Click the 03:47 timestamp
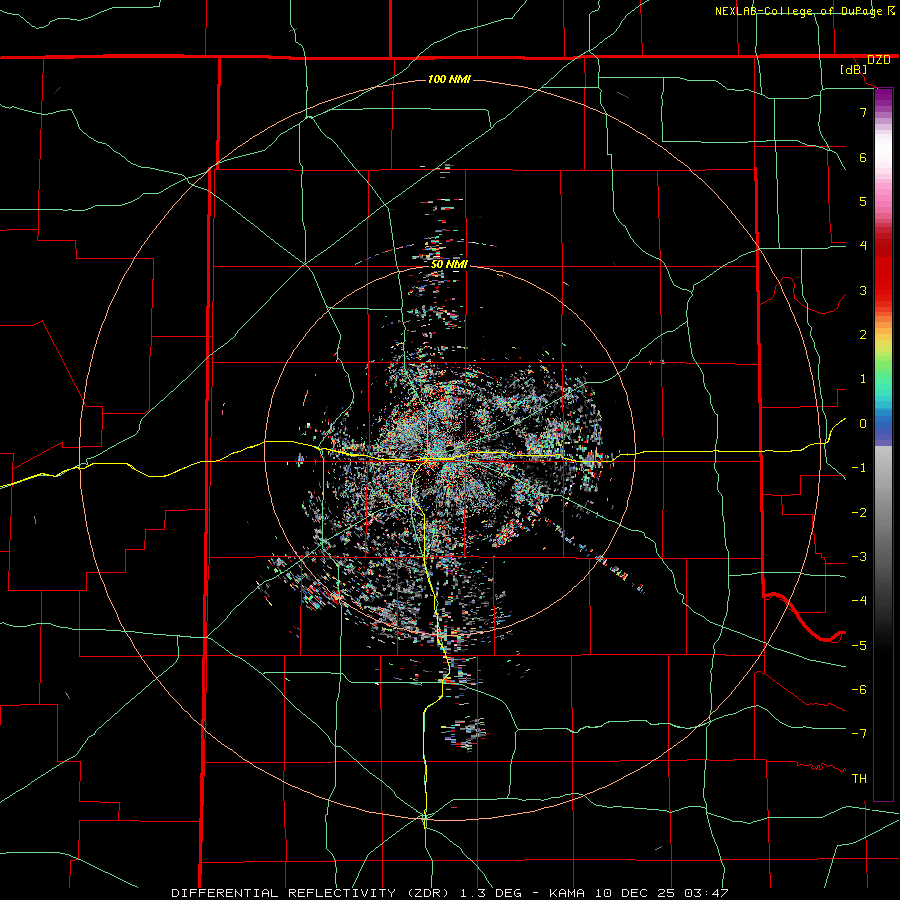Image resolution: width=900 pixels, height=900 pixels. [x=707, y=893]
